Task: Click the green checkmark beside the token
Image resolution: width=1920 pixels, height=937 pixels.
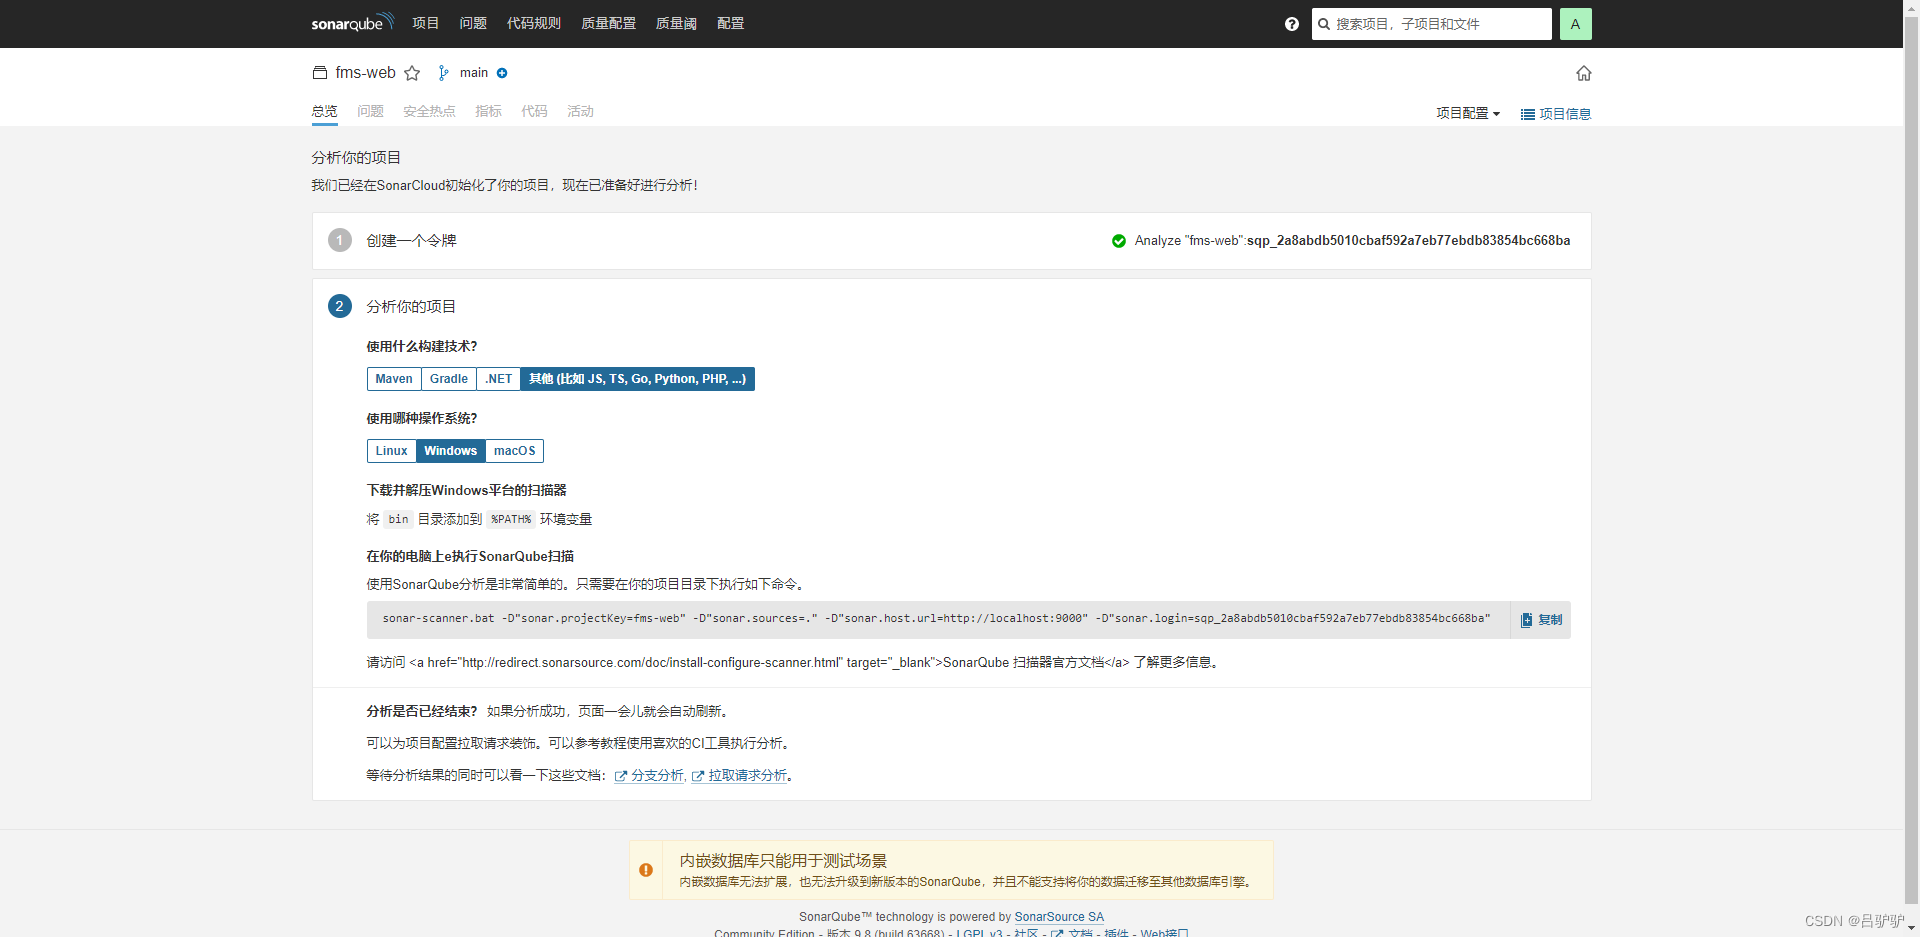Action: [x=1119, y=241]
